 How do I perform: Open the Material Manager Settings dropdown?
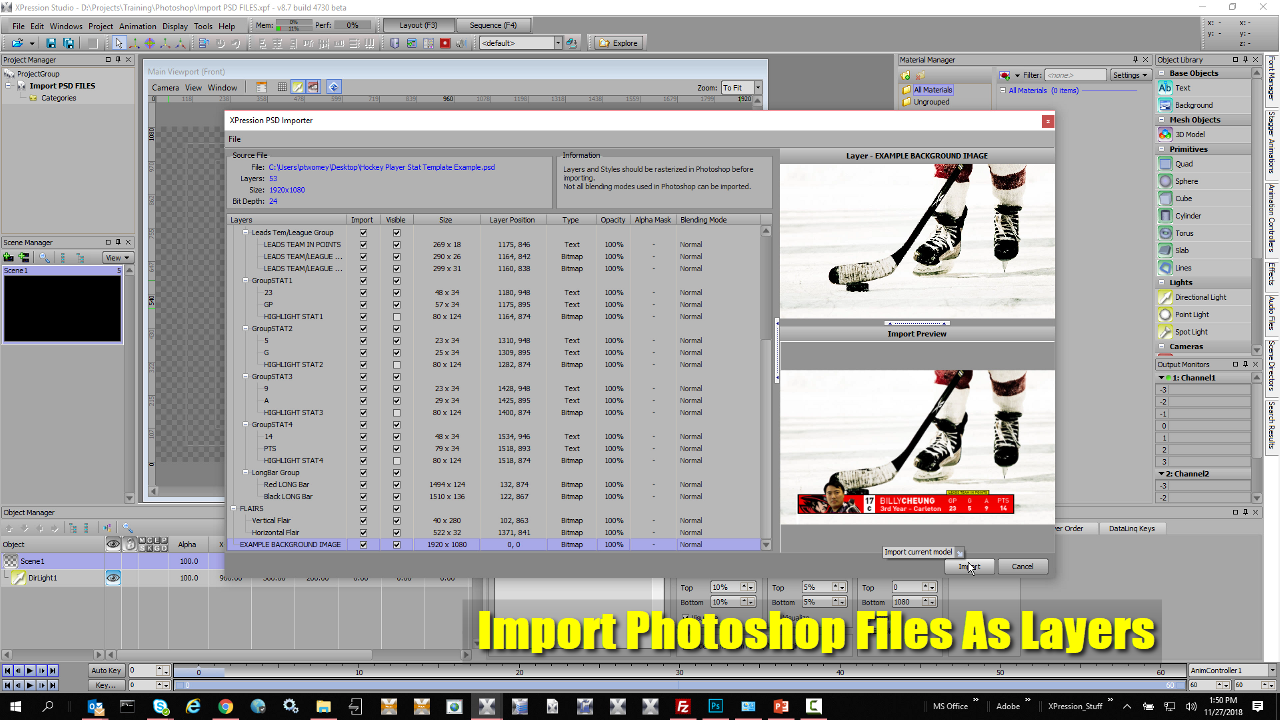click(1130, 75)
